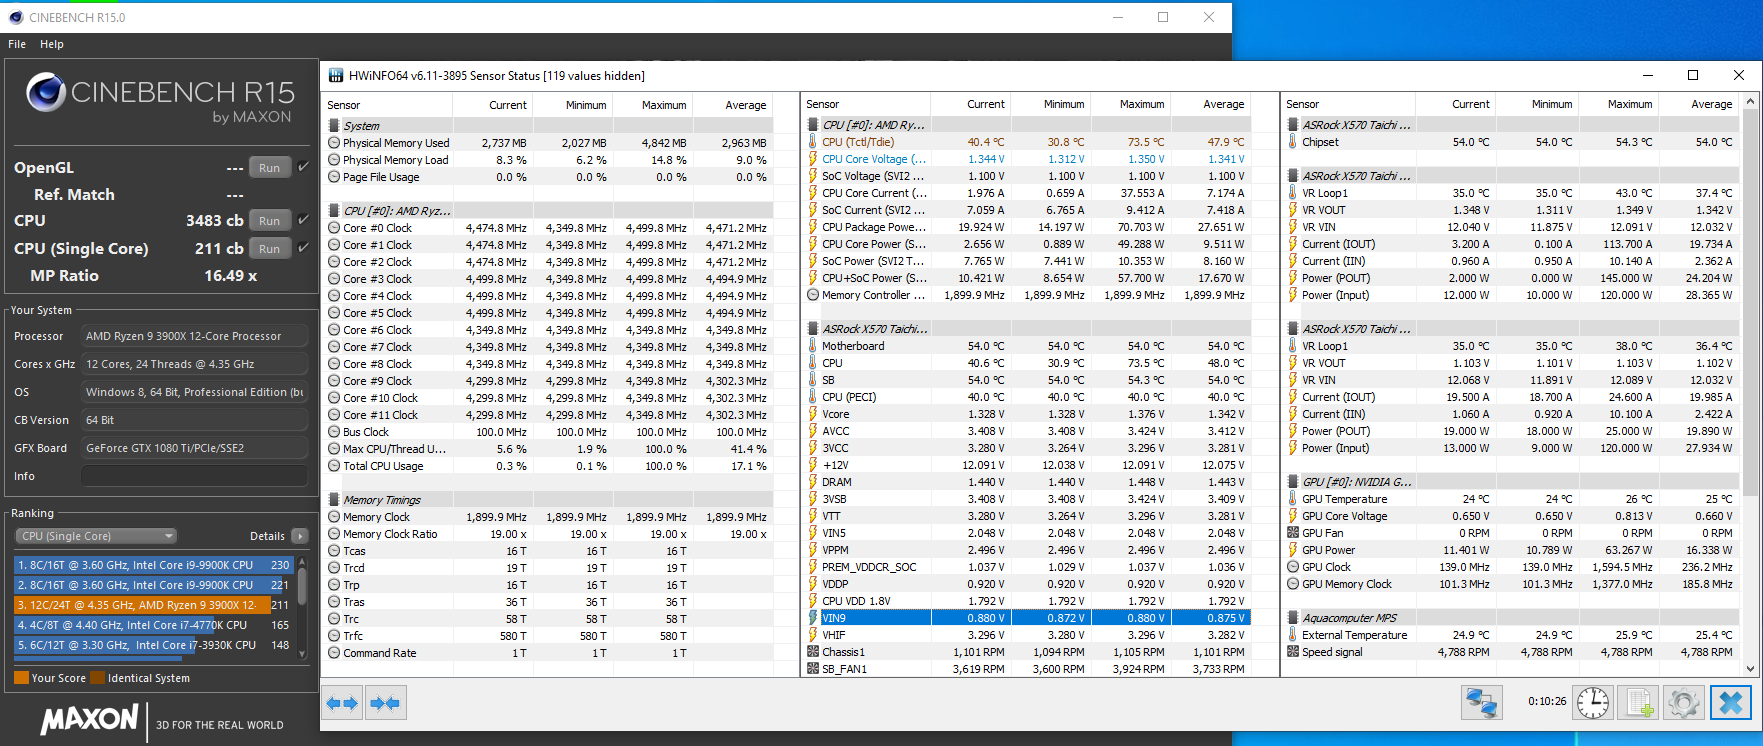Image resolution: width=1763 pixels, height=746 pixels.
Task: Click the chip icon beside Memory Timings
Action: 335,500
